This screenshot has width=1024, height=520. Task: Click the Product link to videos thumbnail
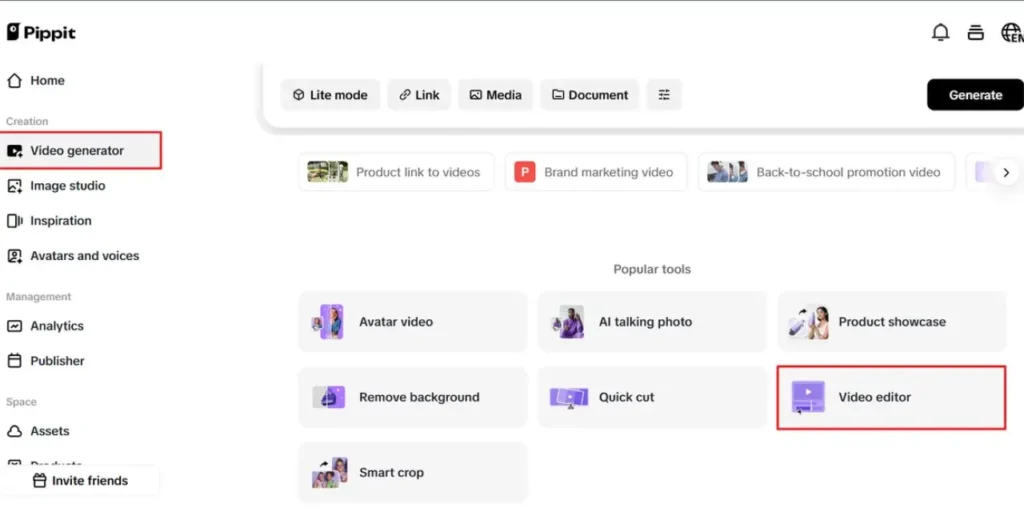327,172
